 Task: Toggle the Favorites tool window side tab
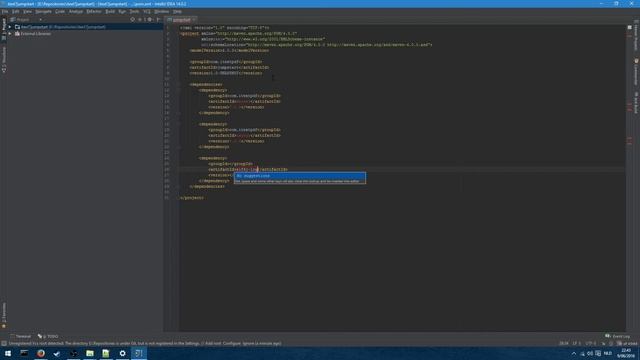pos(4,315)
